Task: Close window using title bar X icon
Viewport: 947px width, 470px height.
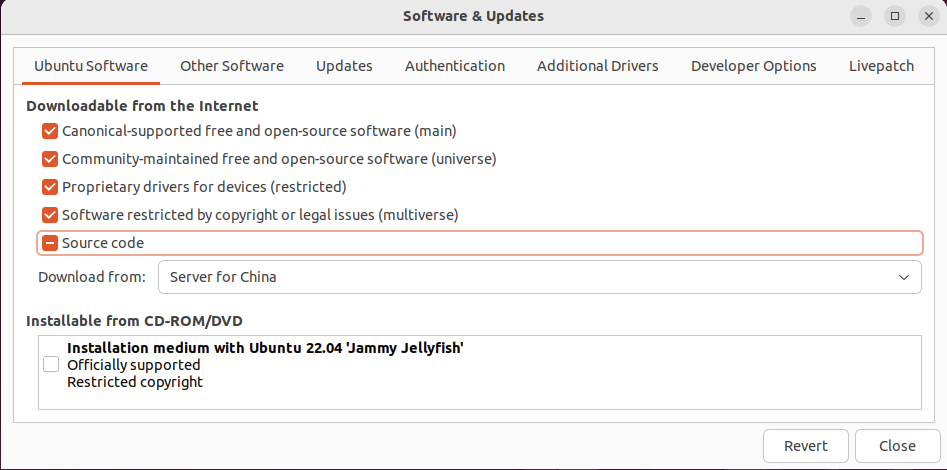Action: click(x=928, y=16)
